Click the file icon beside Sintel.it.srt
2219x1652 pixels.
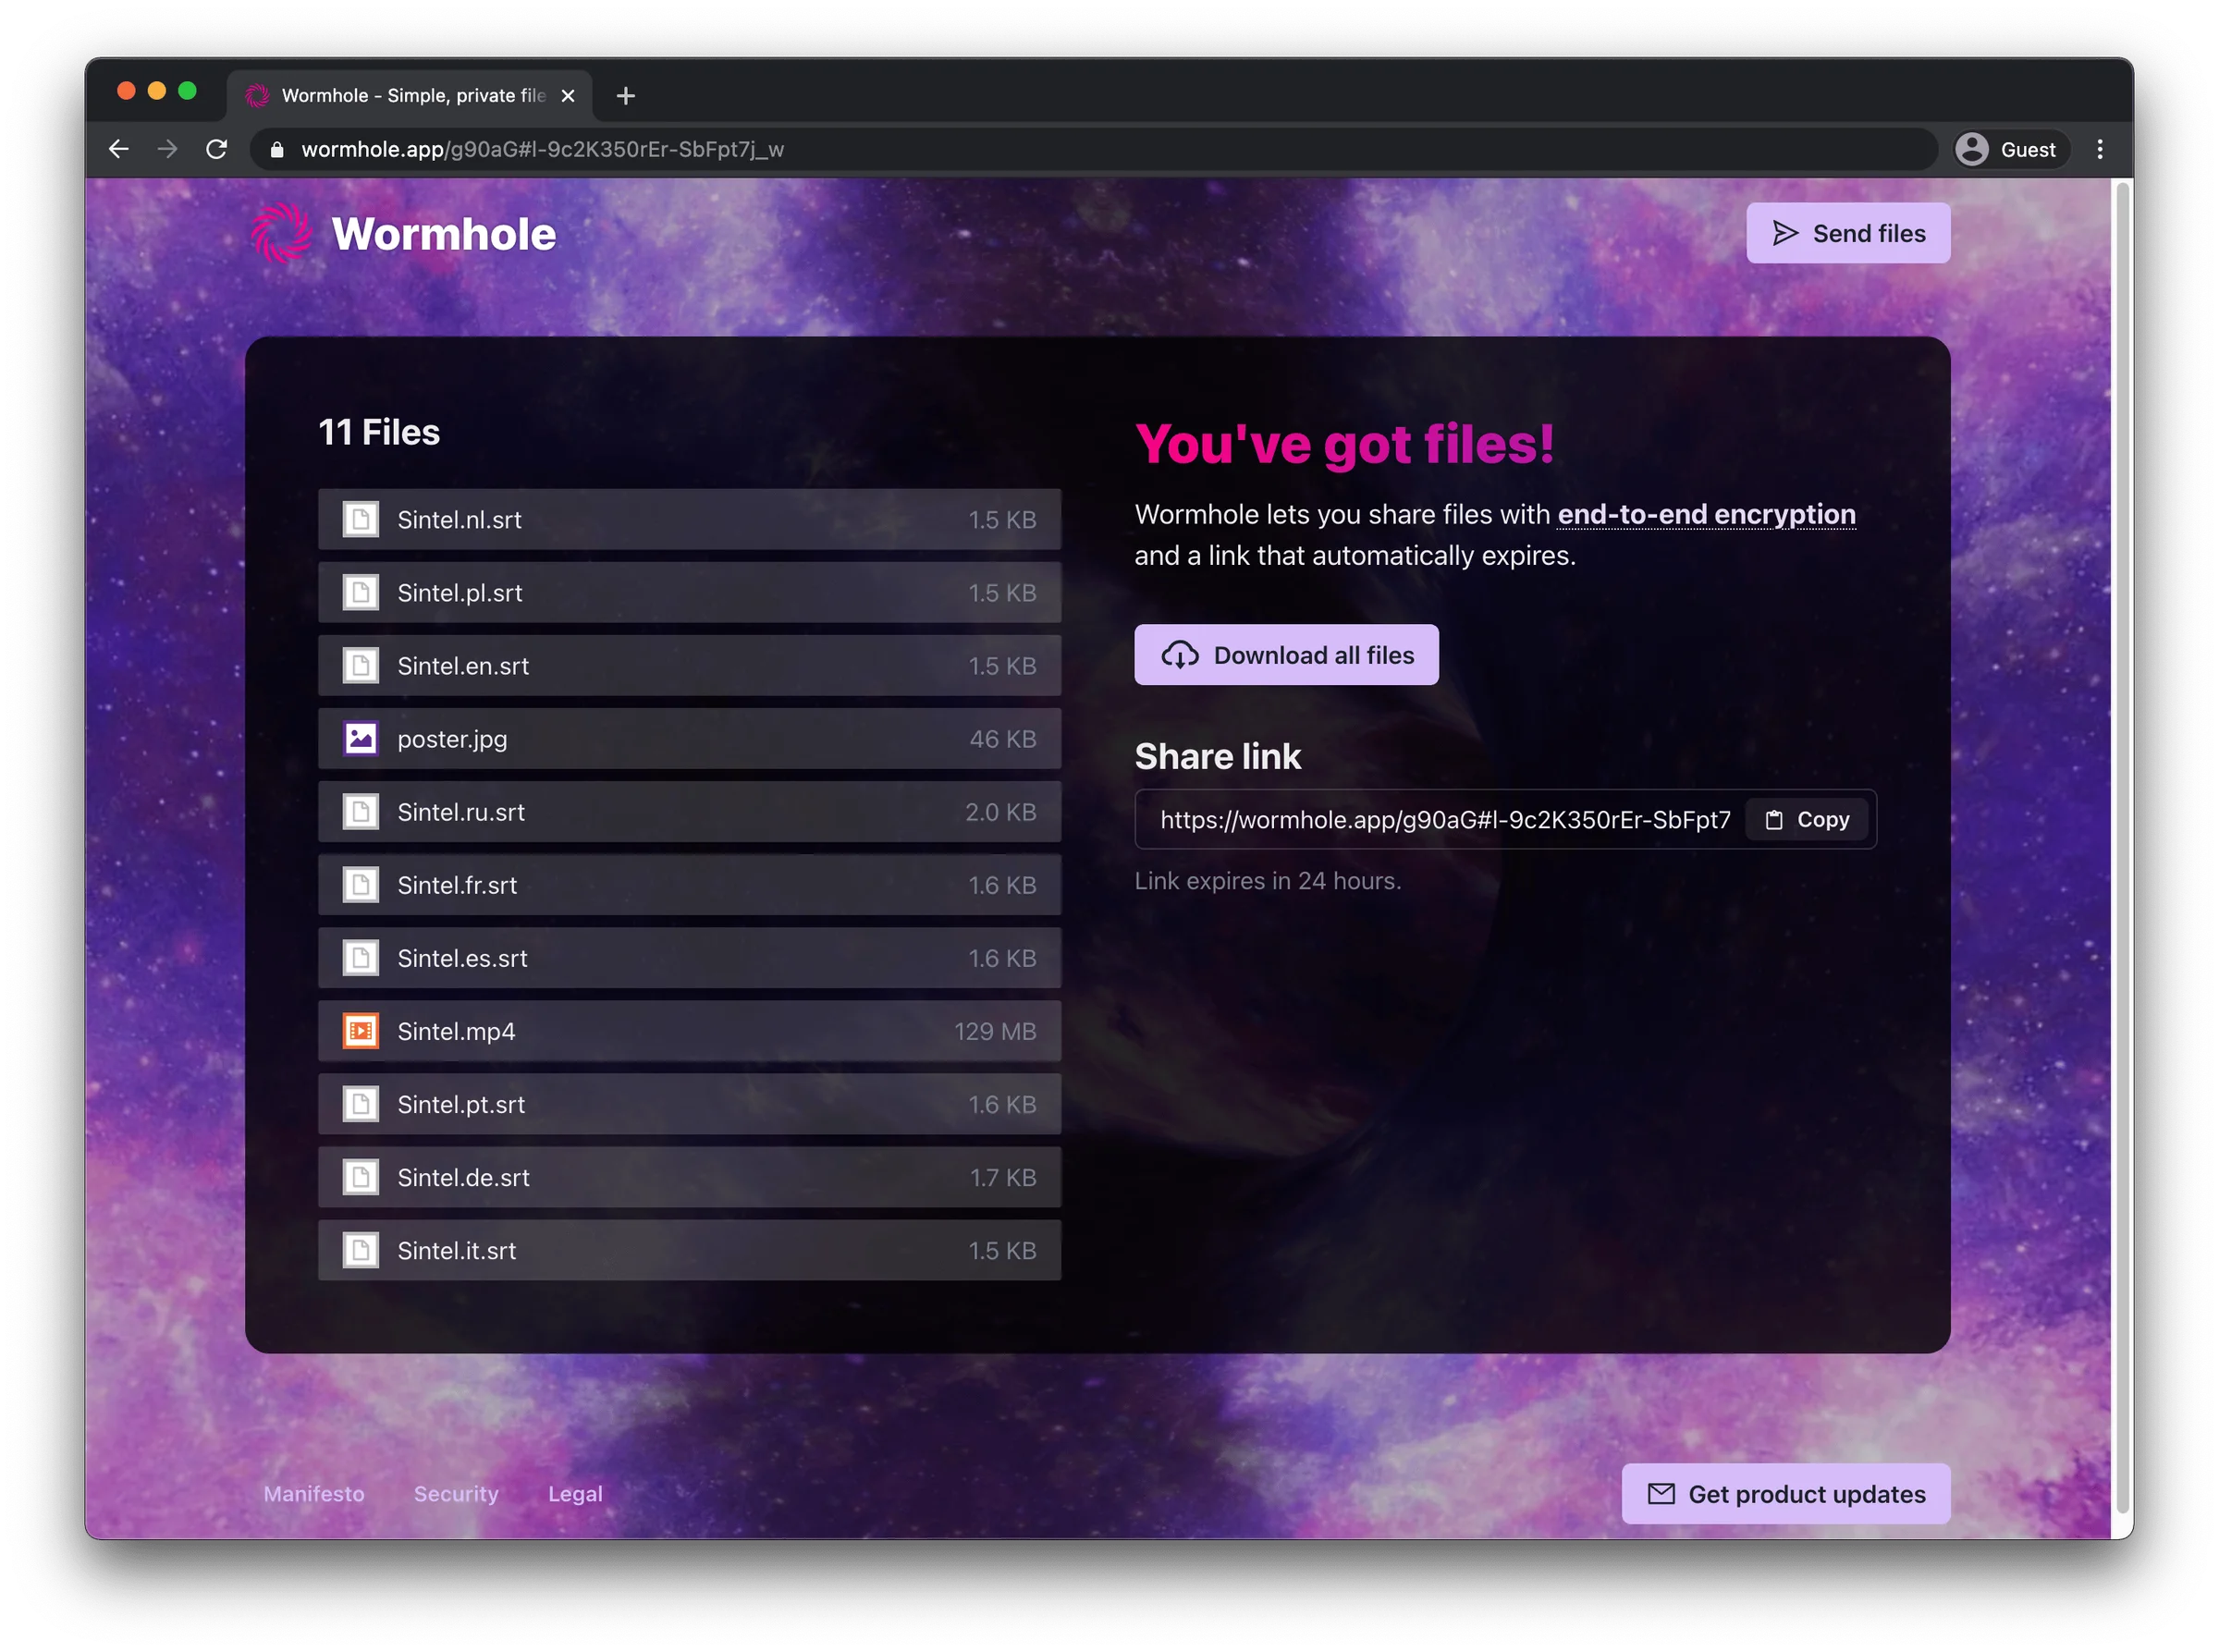tap(361, 1250)
